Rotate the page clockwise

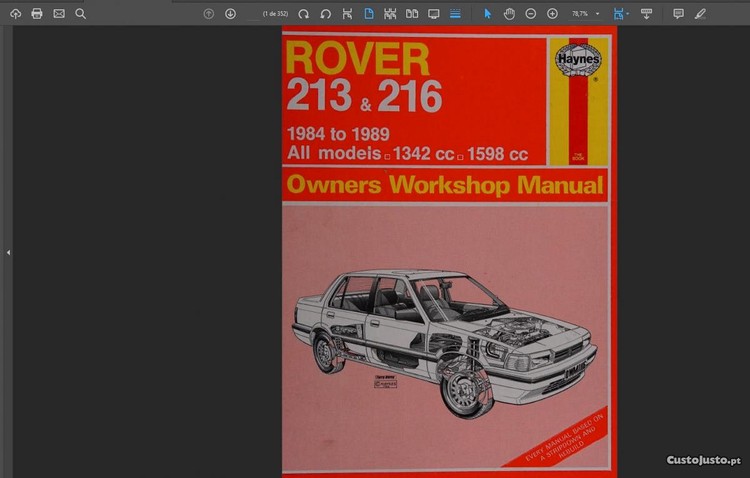[x=303, y=14]
